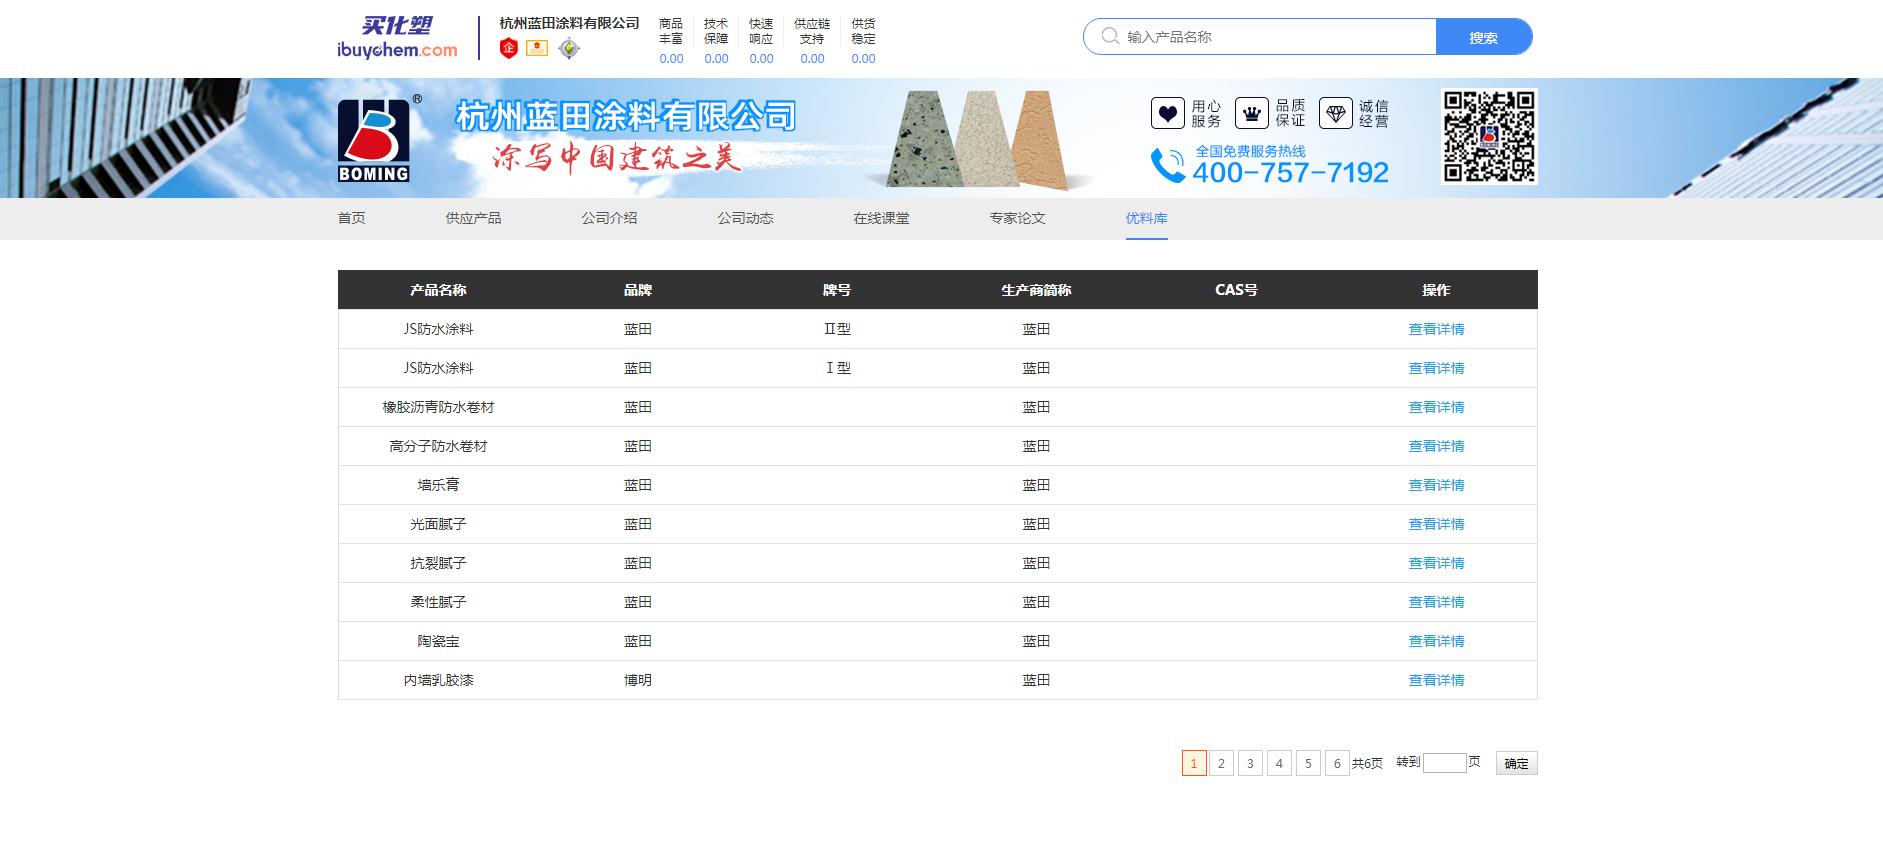Click the 牌号 column header
Screen dimensions: 1883x863
pyautogui.click(x=837, y=290)
